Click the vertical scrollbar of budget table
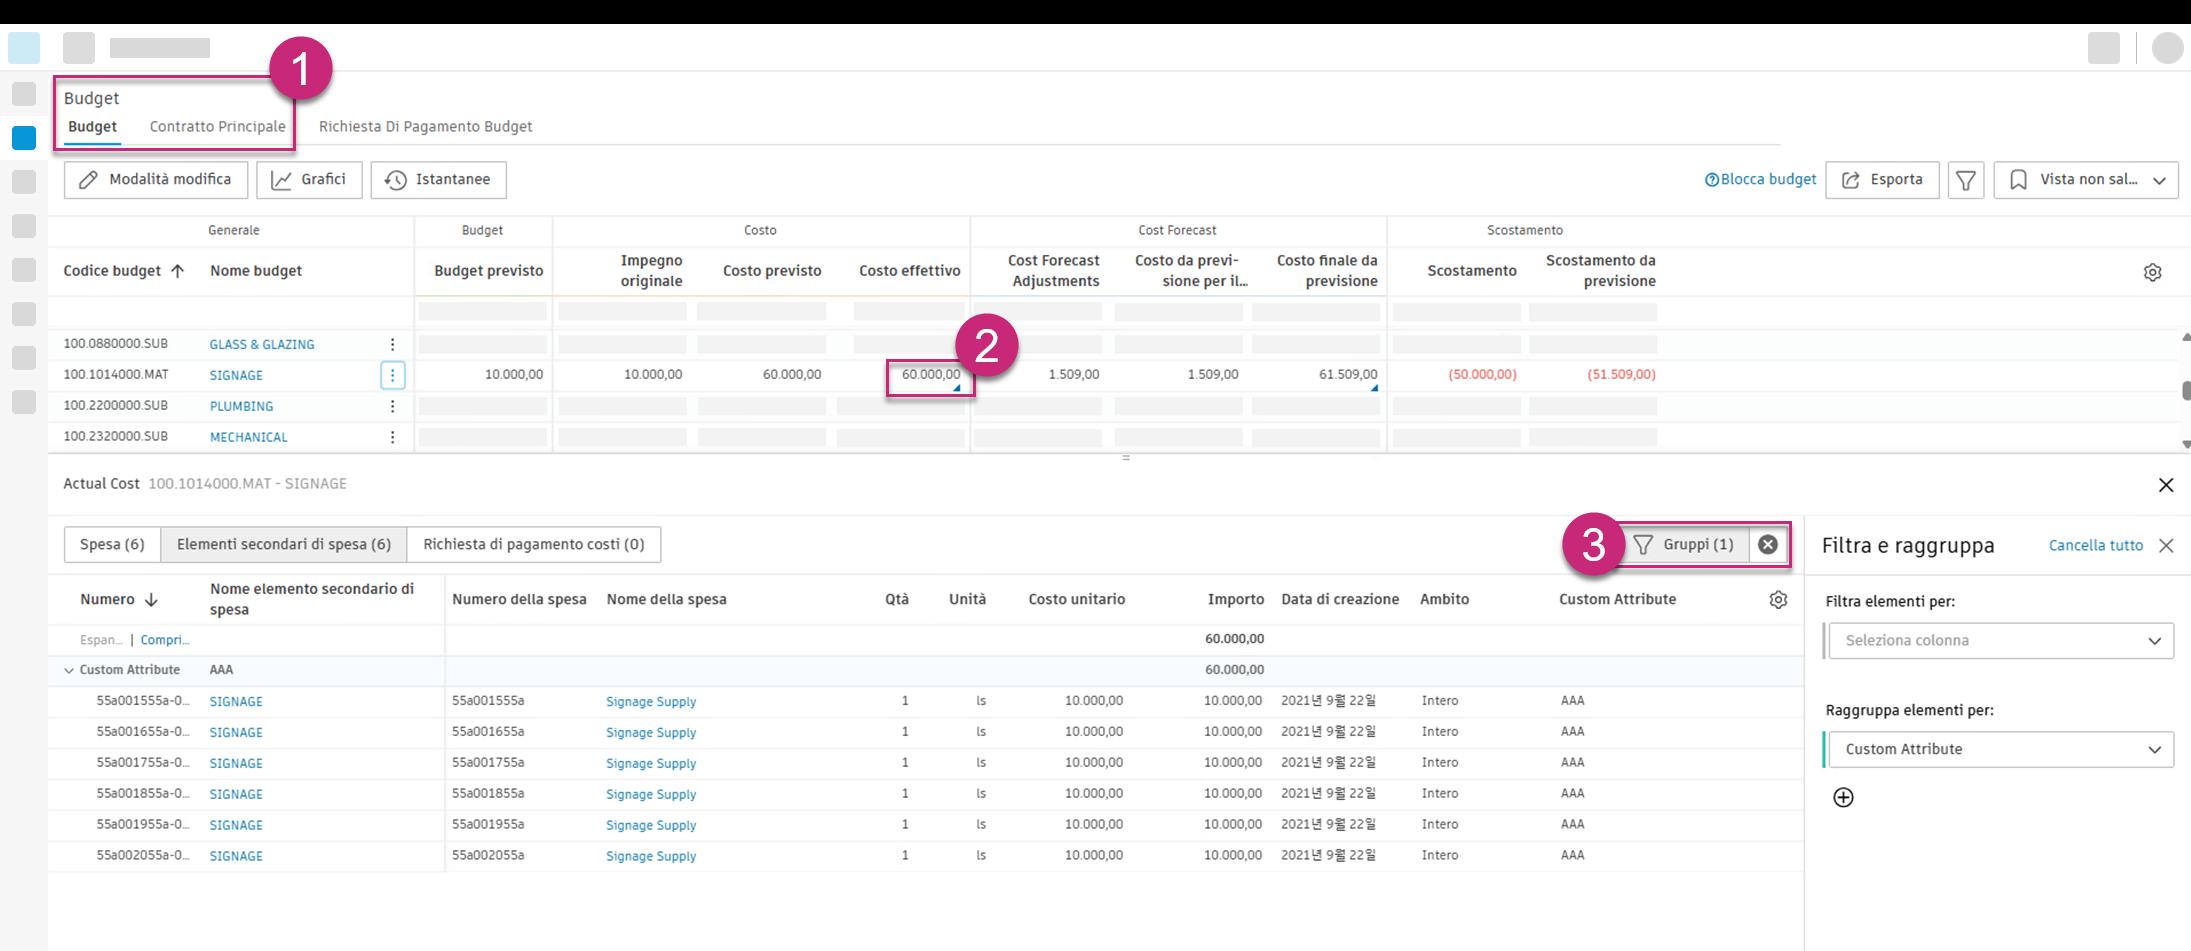 click(x=2186, y=390)
